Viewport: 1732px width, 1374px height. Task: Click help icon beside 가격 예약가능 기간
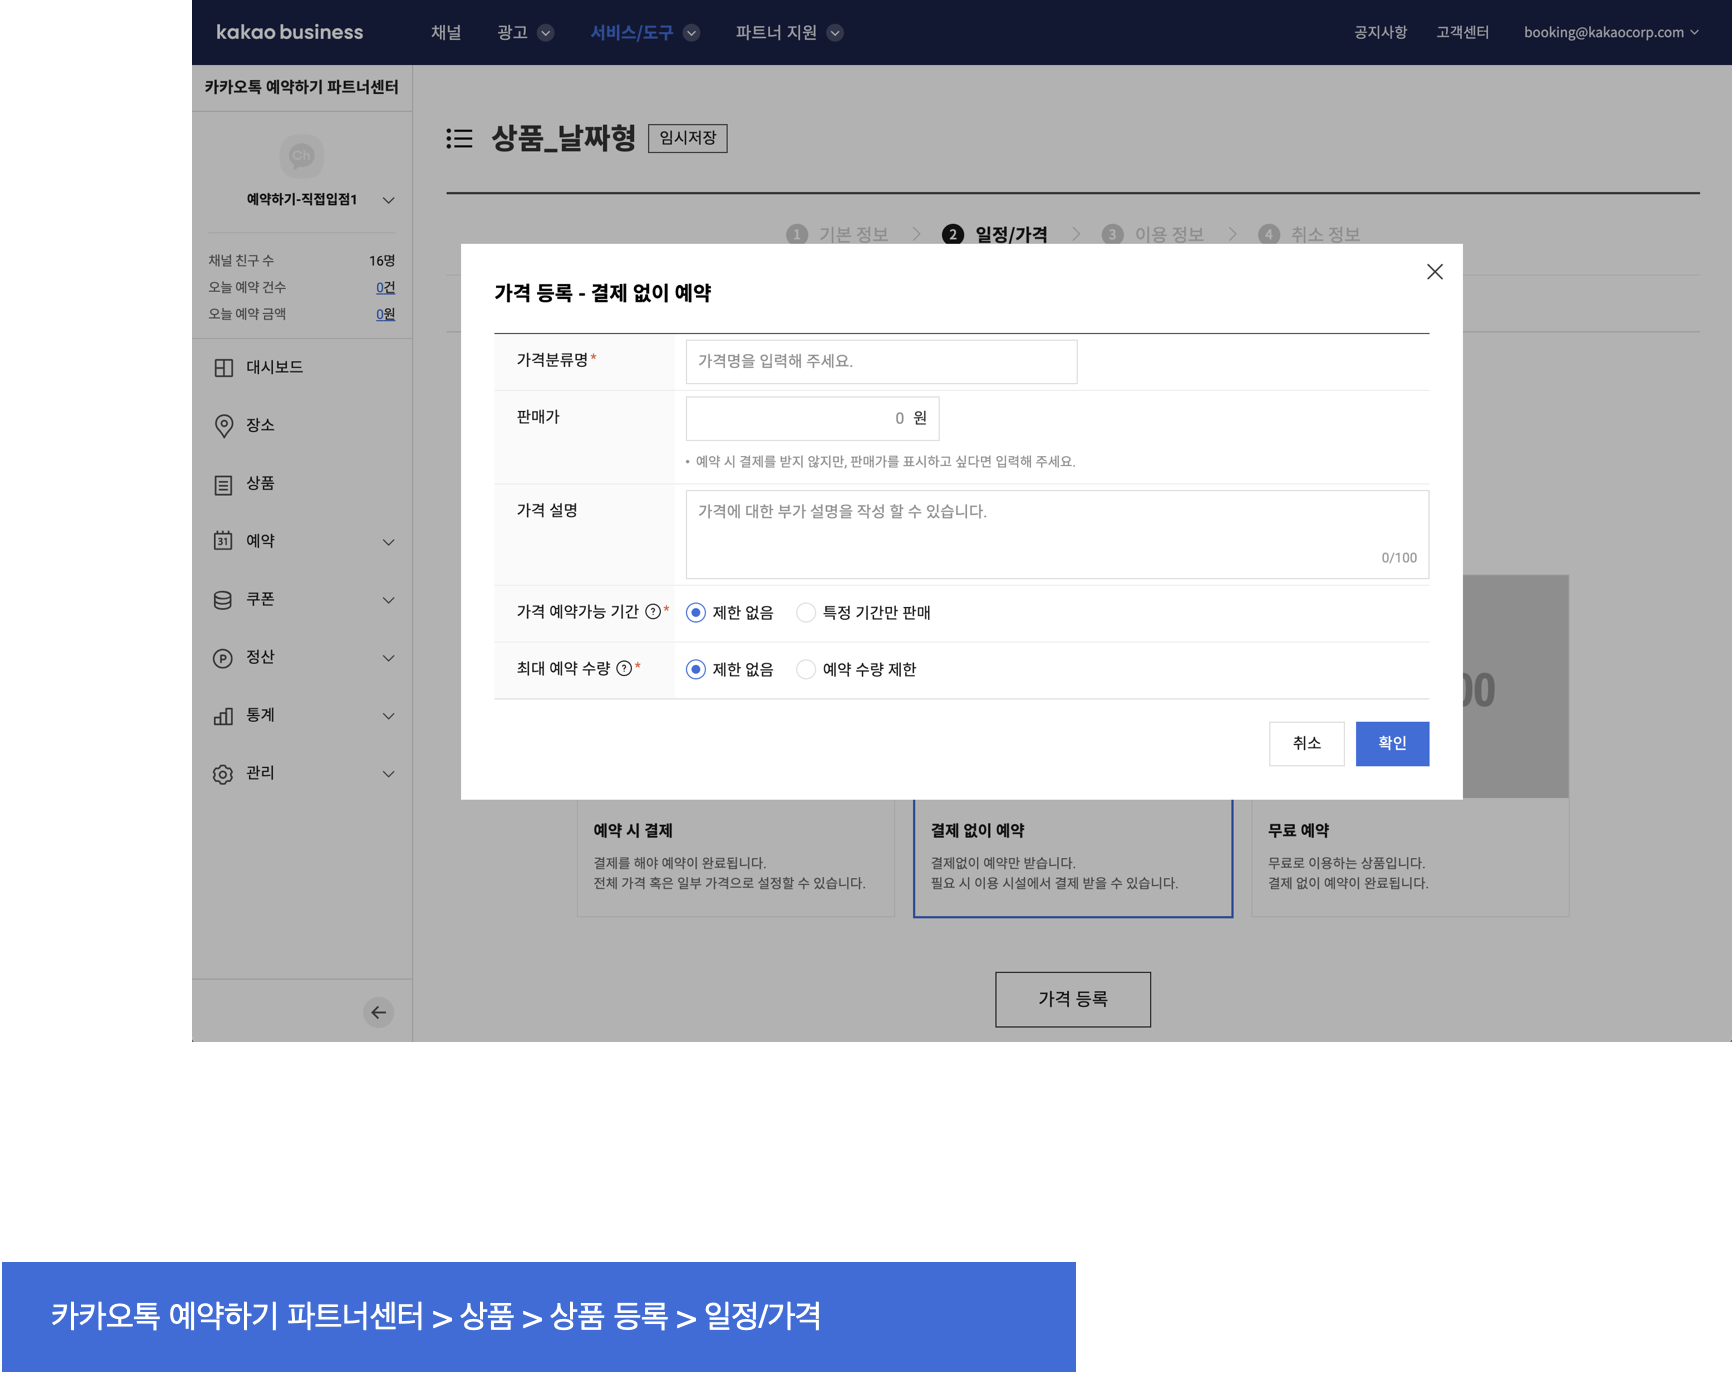click(x=652, y=612)
